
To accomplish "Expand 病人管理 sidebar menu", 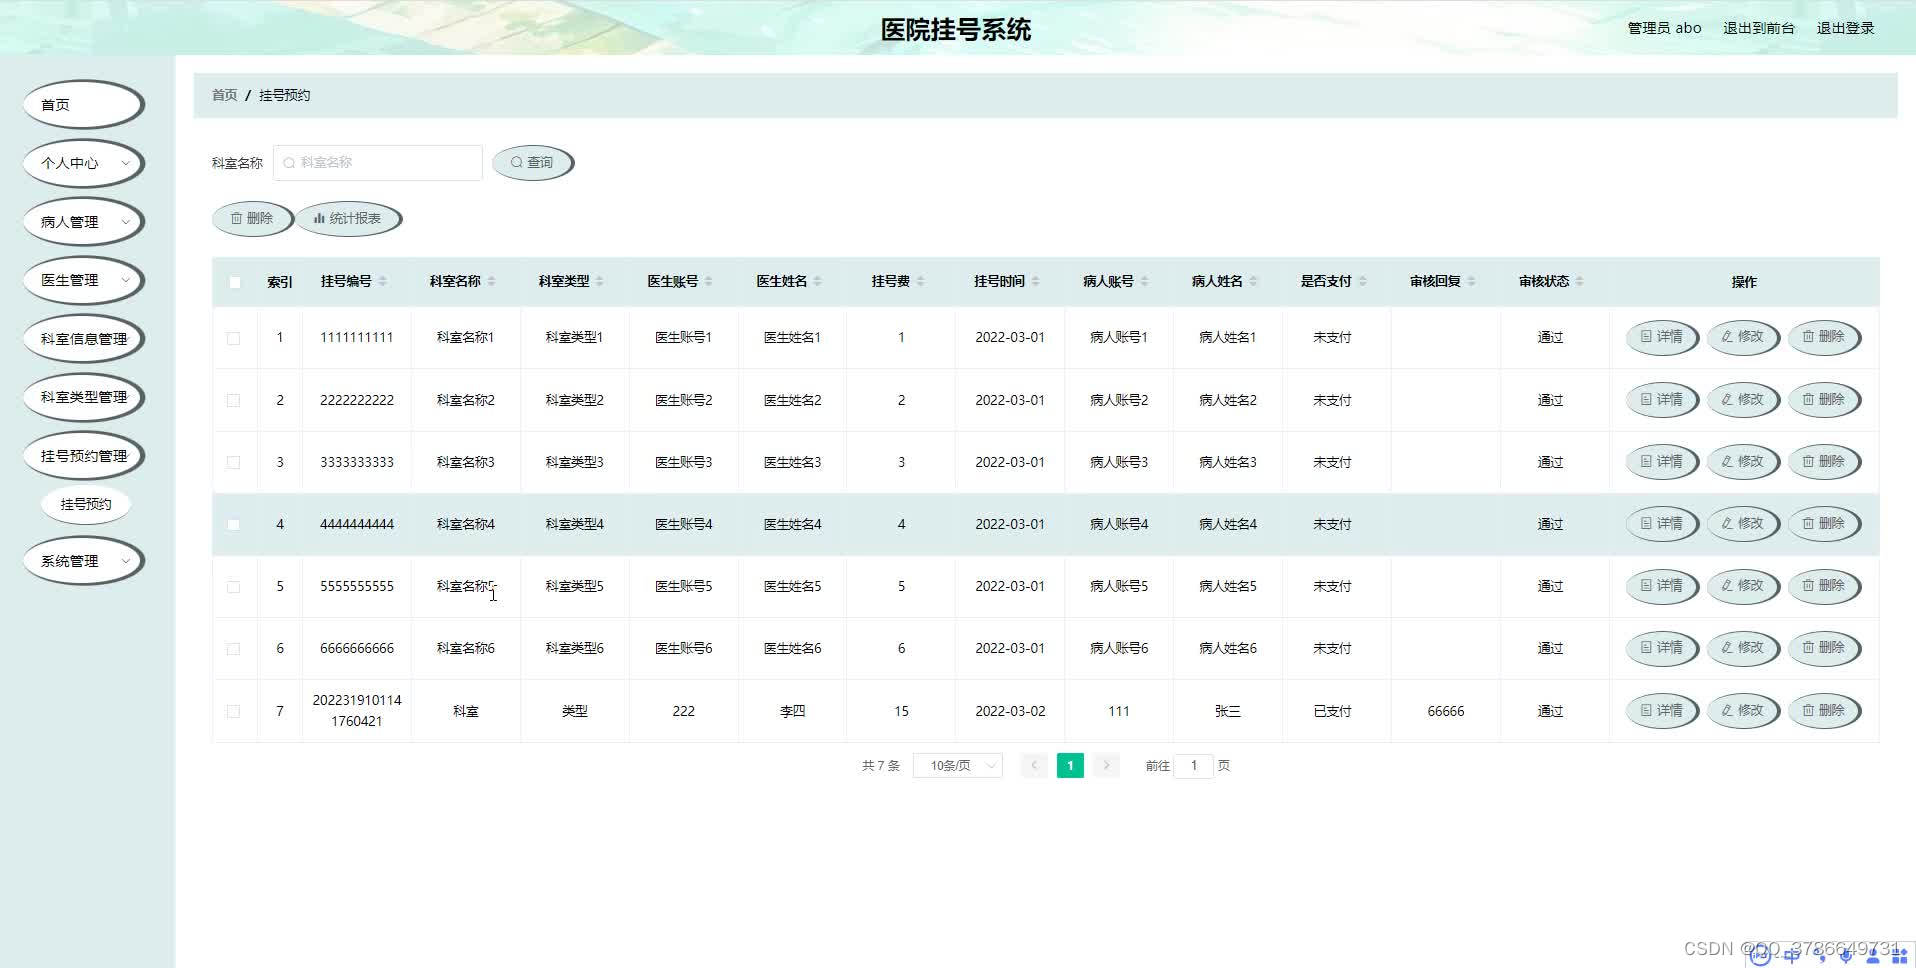I will tap(84, 222).
